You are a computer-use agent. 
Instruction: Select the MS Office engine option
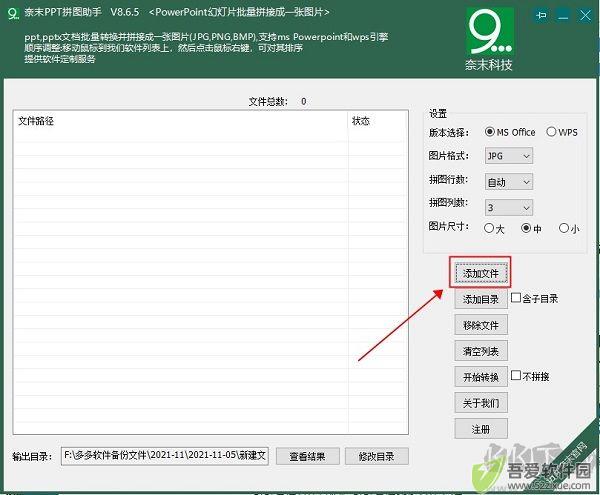coord(510,132)
